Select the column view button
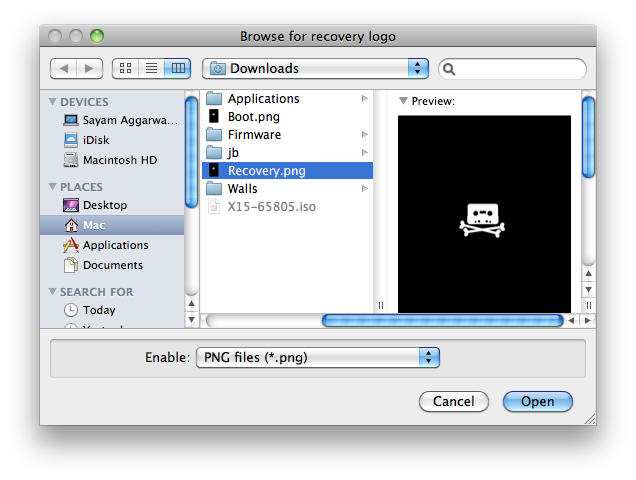This screenshot has height=480, width=636. point(178,68)
